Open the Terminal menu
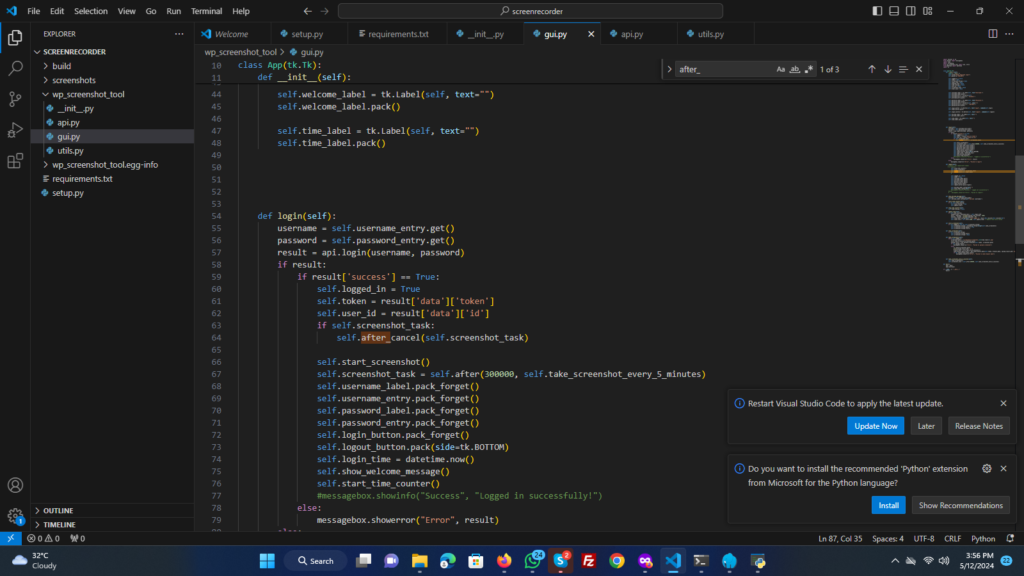Viewport: 1024px width, 576px height. [x=207, y=11]
